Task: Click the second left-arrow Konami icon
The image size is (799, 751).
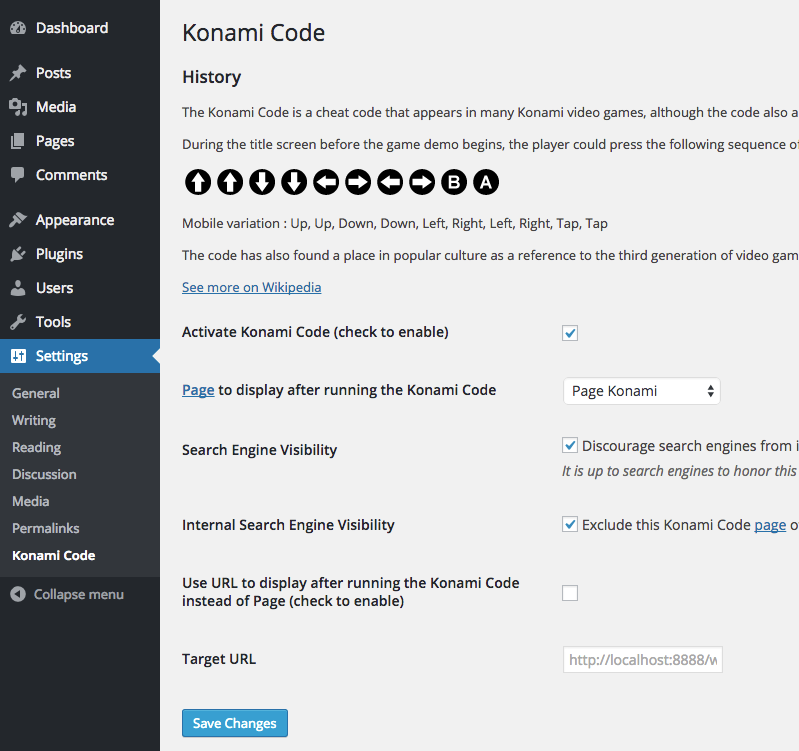Action: 390,182
